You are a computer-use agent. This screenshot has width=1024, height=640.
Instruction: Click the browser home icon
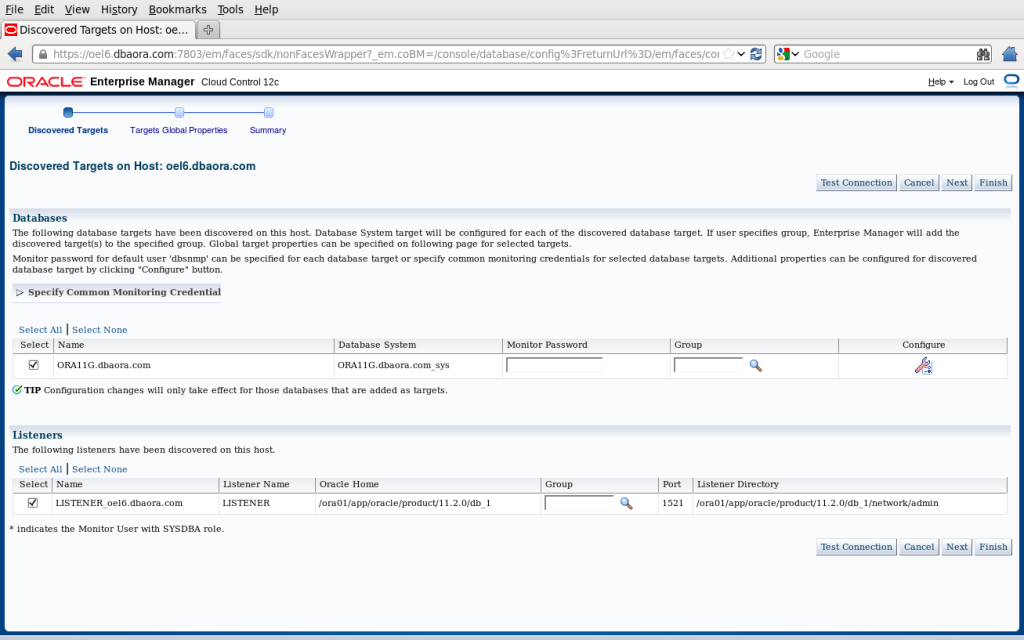[1010, 54]
